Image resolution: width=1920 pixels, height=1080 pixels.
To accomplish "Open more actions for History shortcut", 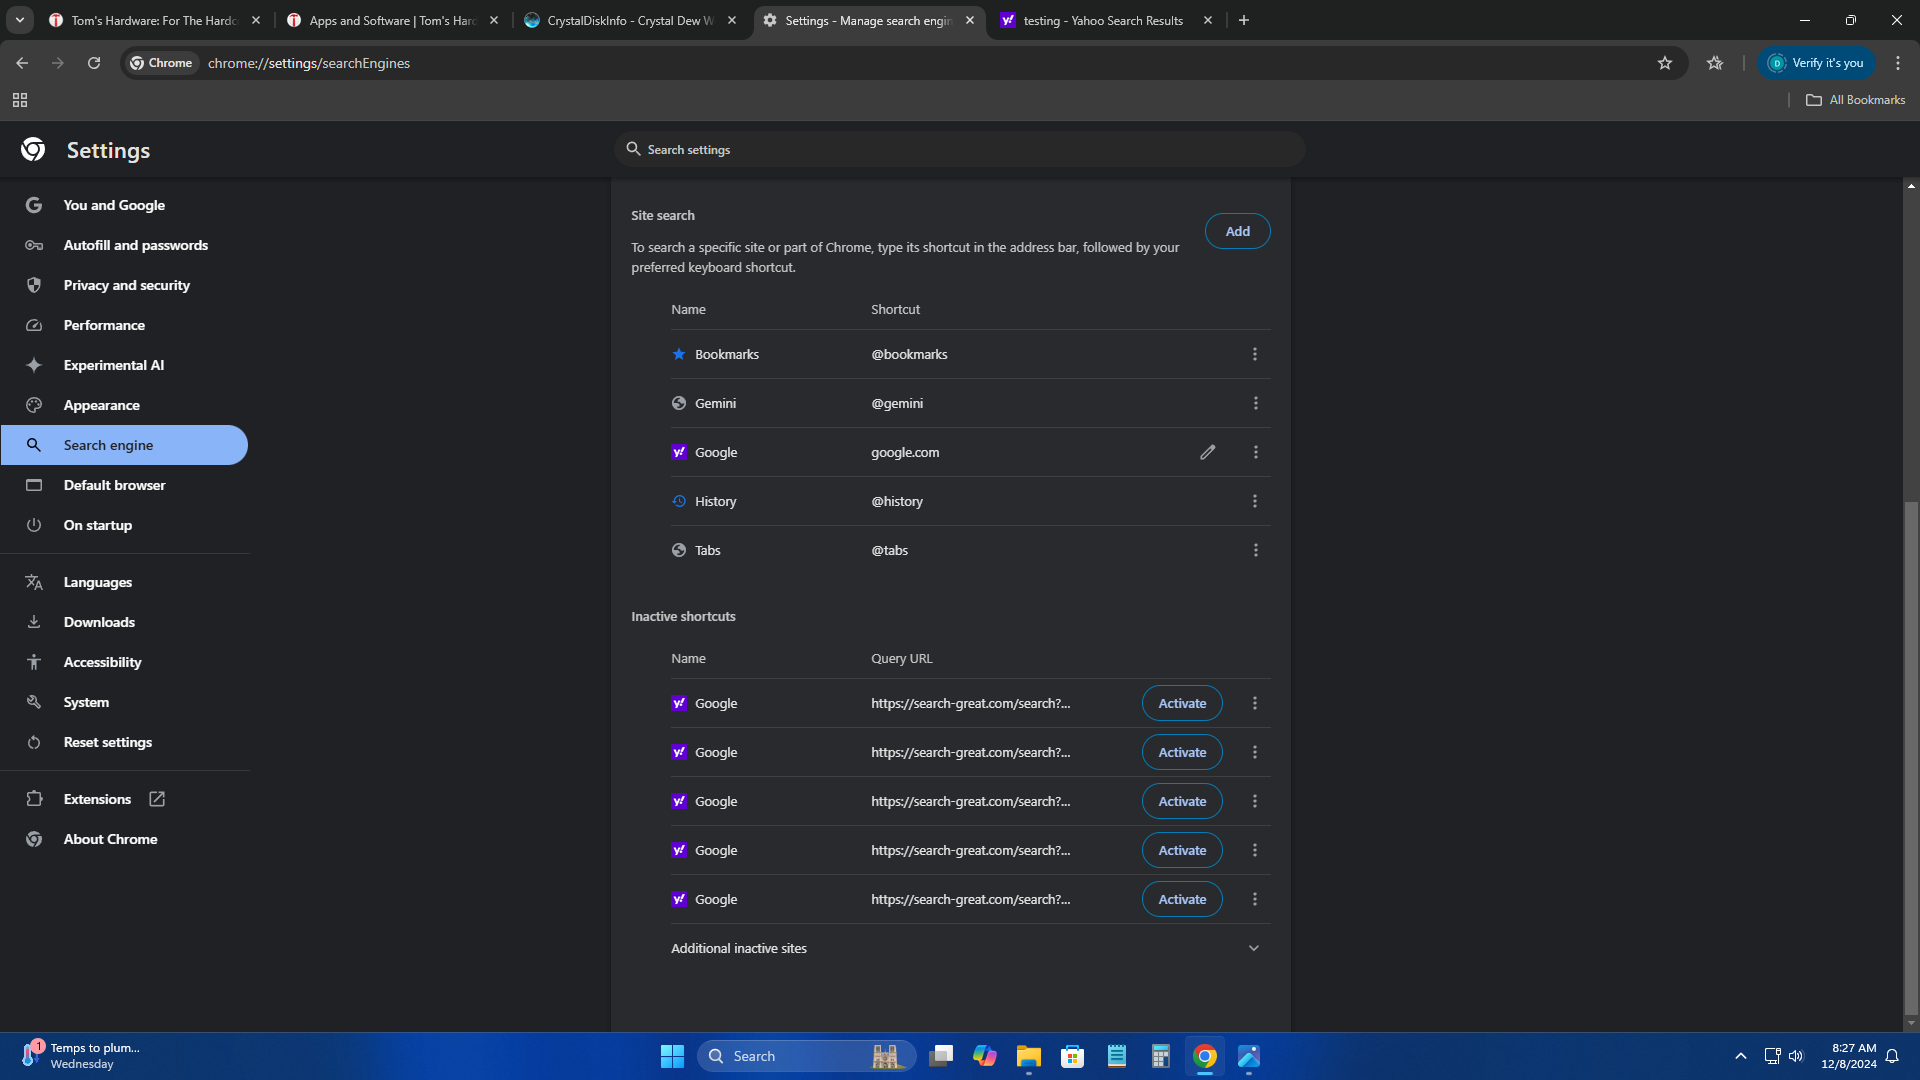I will pyautogui.click(x=1255, y=501).
